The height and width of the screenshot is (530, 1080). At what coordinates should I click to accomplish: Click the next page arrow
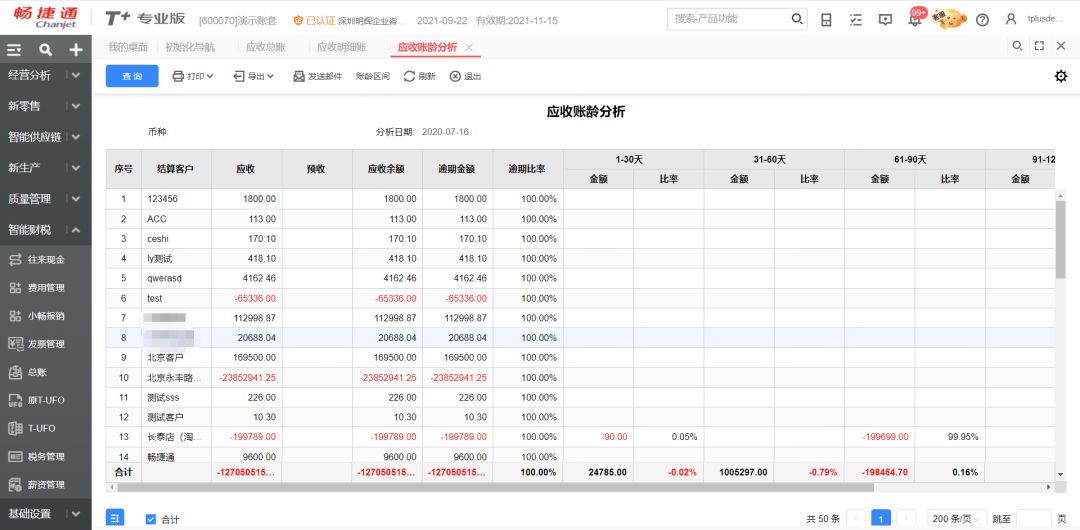click(x=907, y=518)
